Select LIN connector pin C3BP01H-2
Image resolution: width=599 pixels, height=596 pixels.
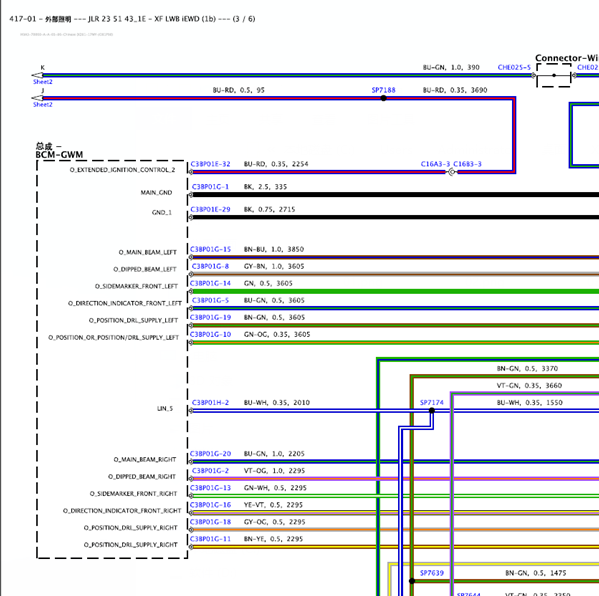point(210,402)
